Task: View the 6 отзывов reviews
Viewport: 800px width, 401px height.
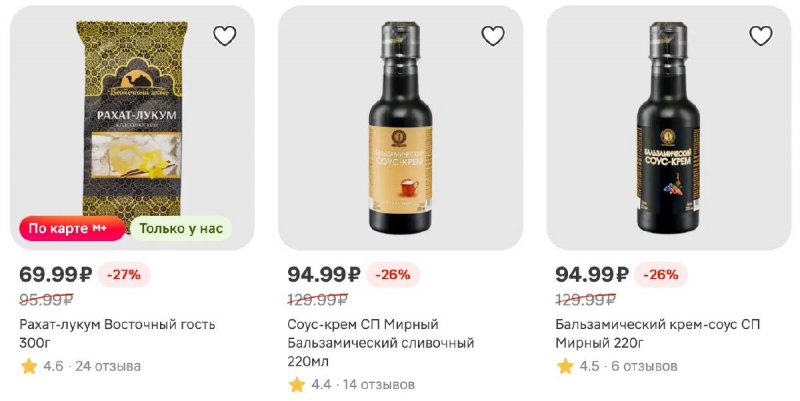Action: tap(643, 366)
